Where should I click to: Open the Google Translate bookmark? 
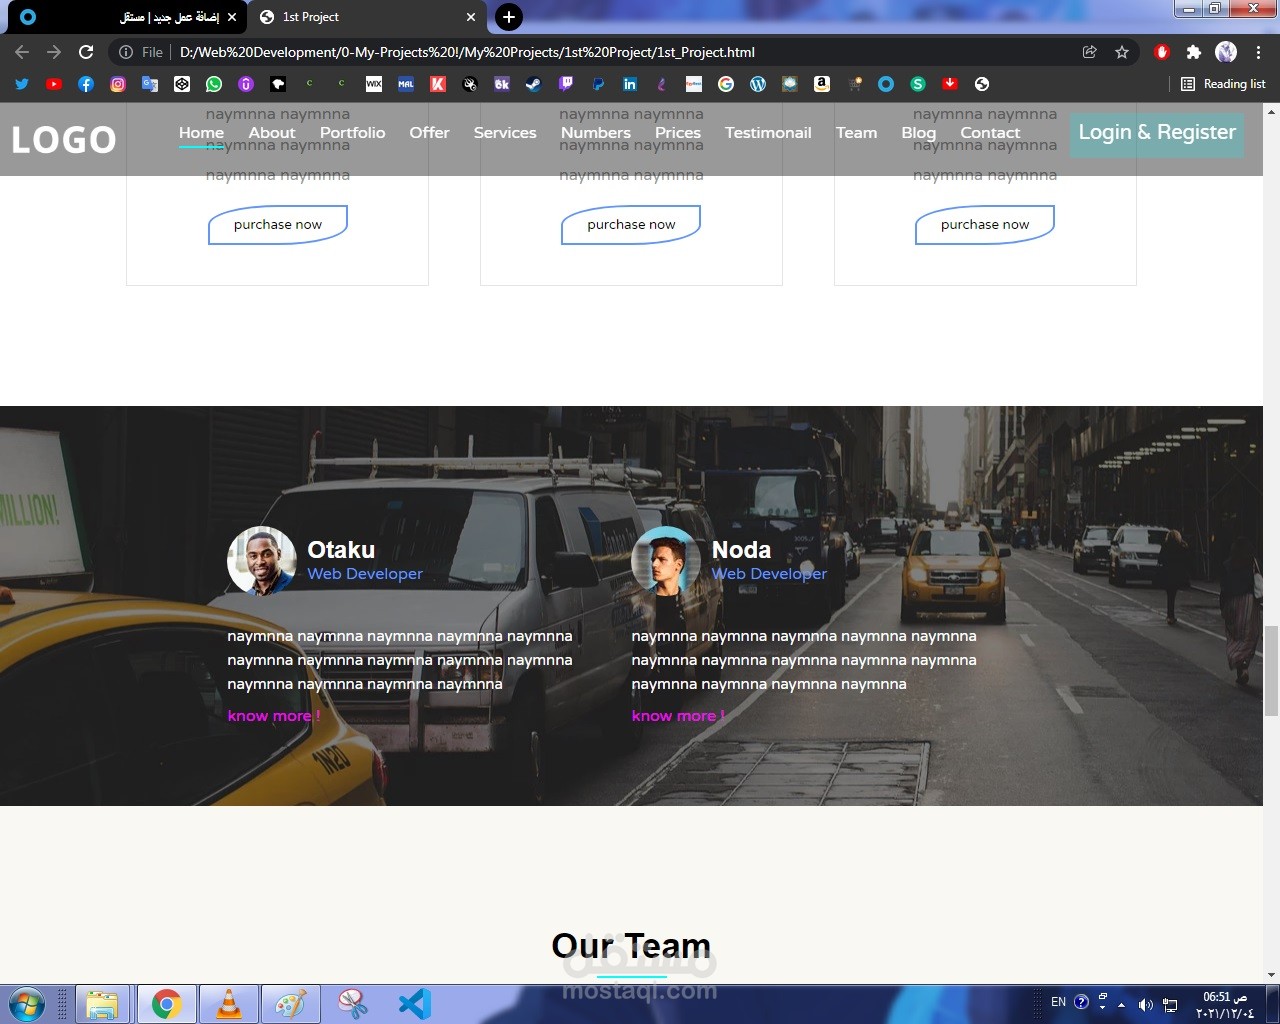pos(150,84)
